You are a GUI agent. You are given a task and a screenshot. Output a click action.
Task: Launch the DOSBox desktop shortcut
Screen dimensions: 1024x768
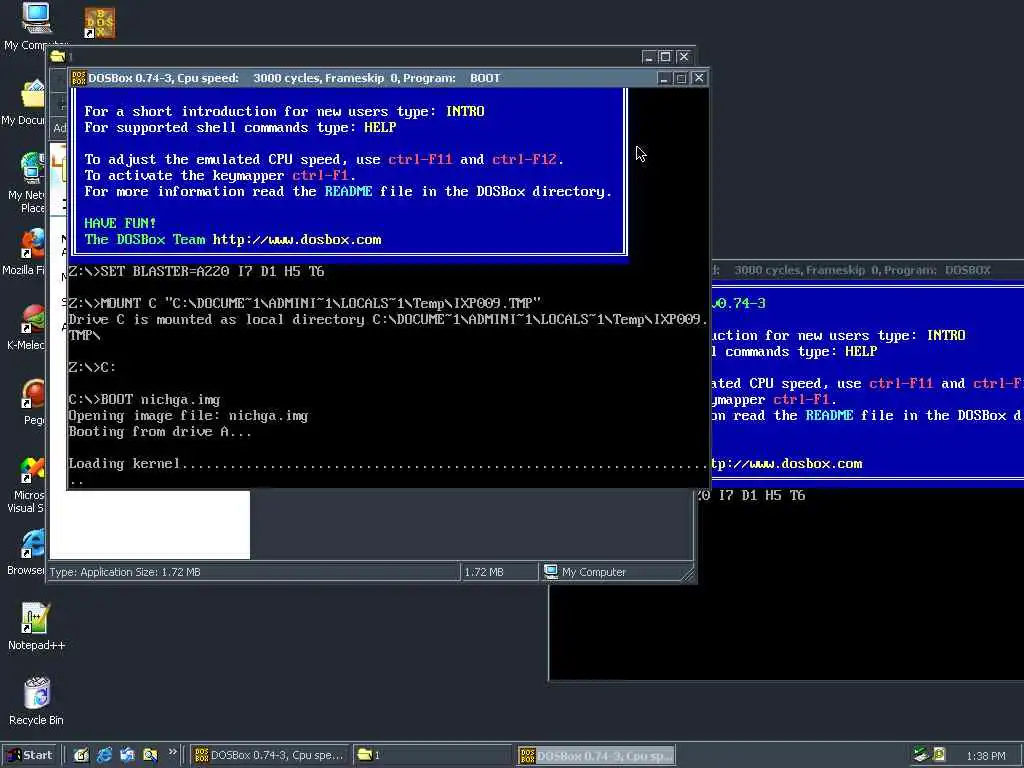coord(99,23)
